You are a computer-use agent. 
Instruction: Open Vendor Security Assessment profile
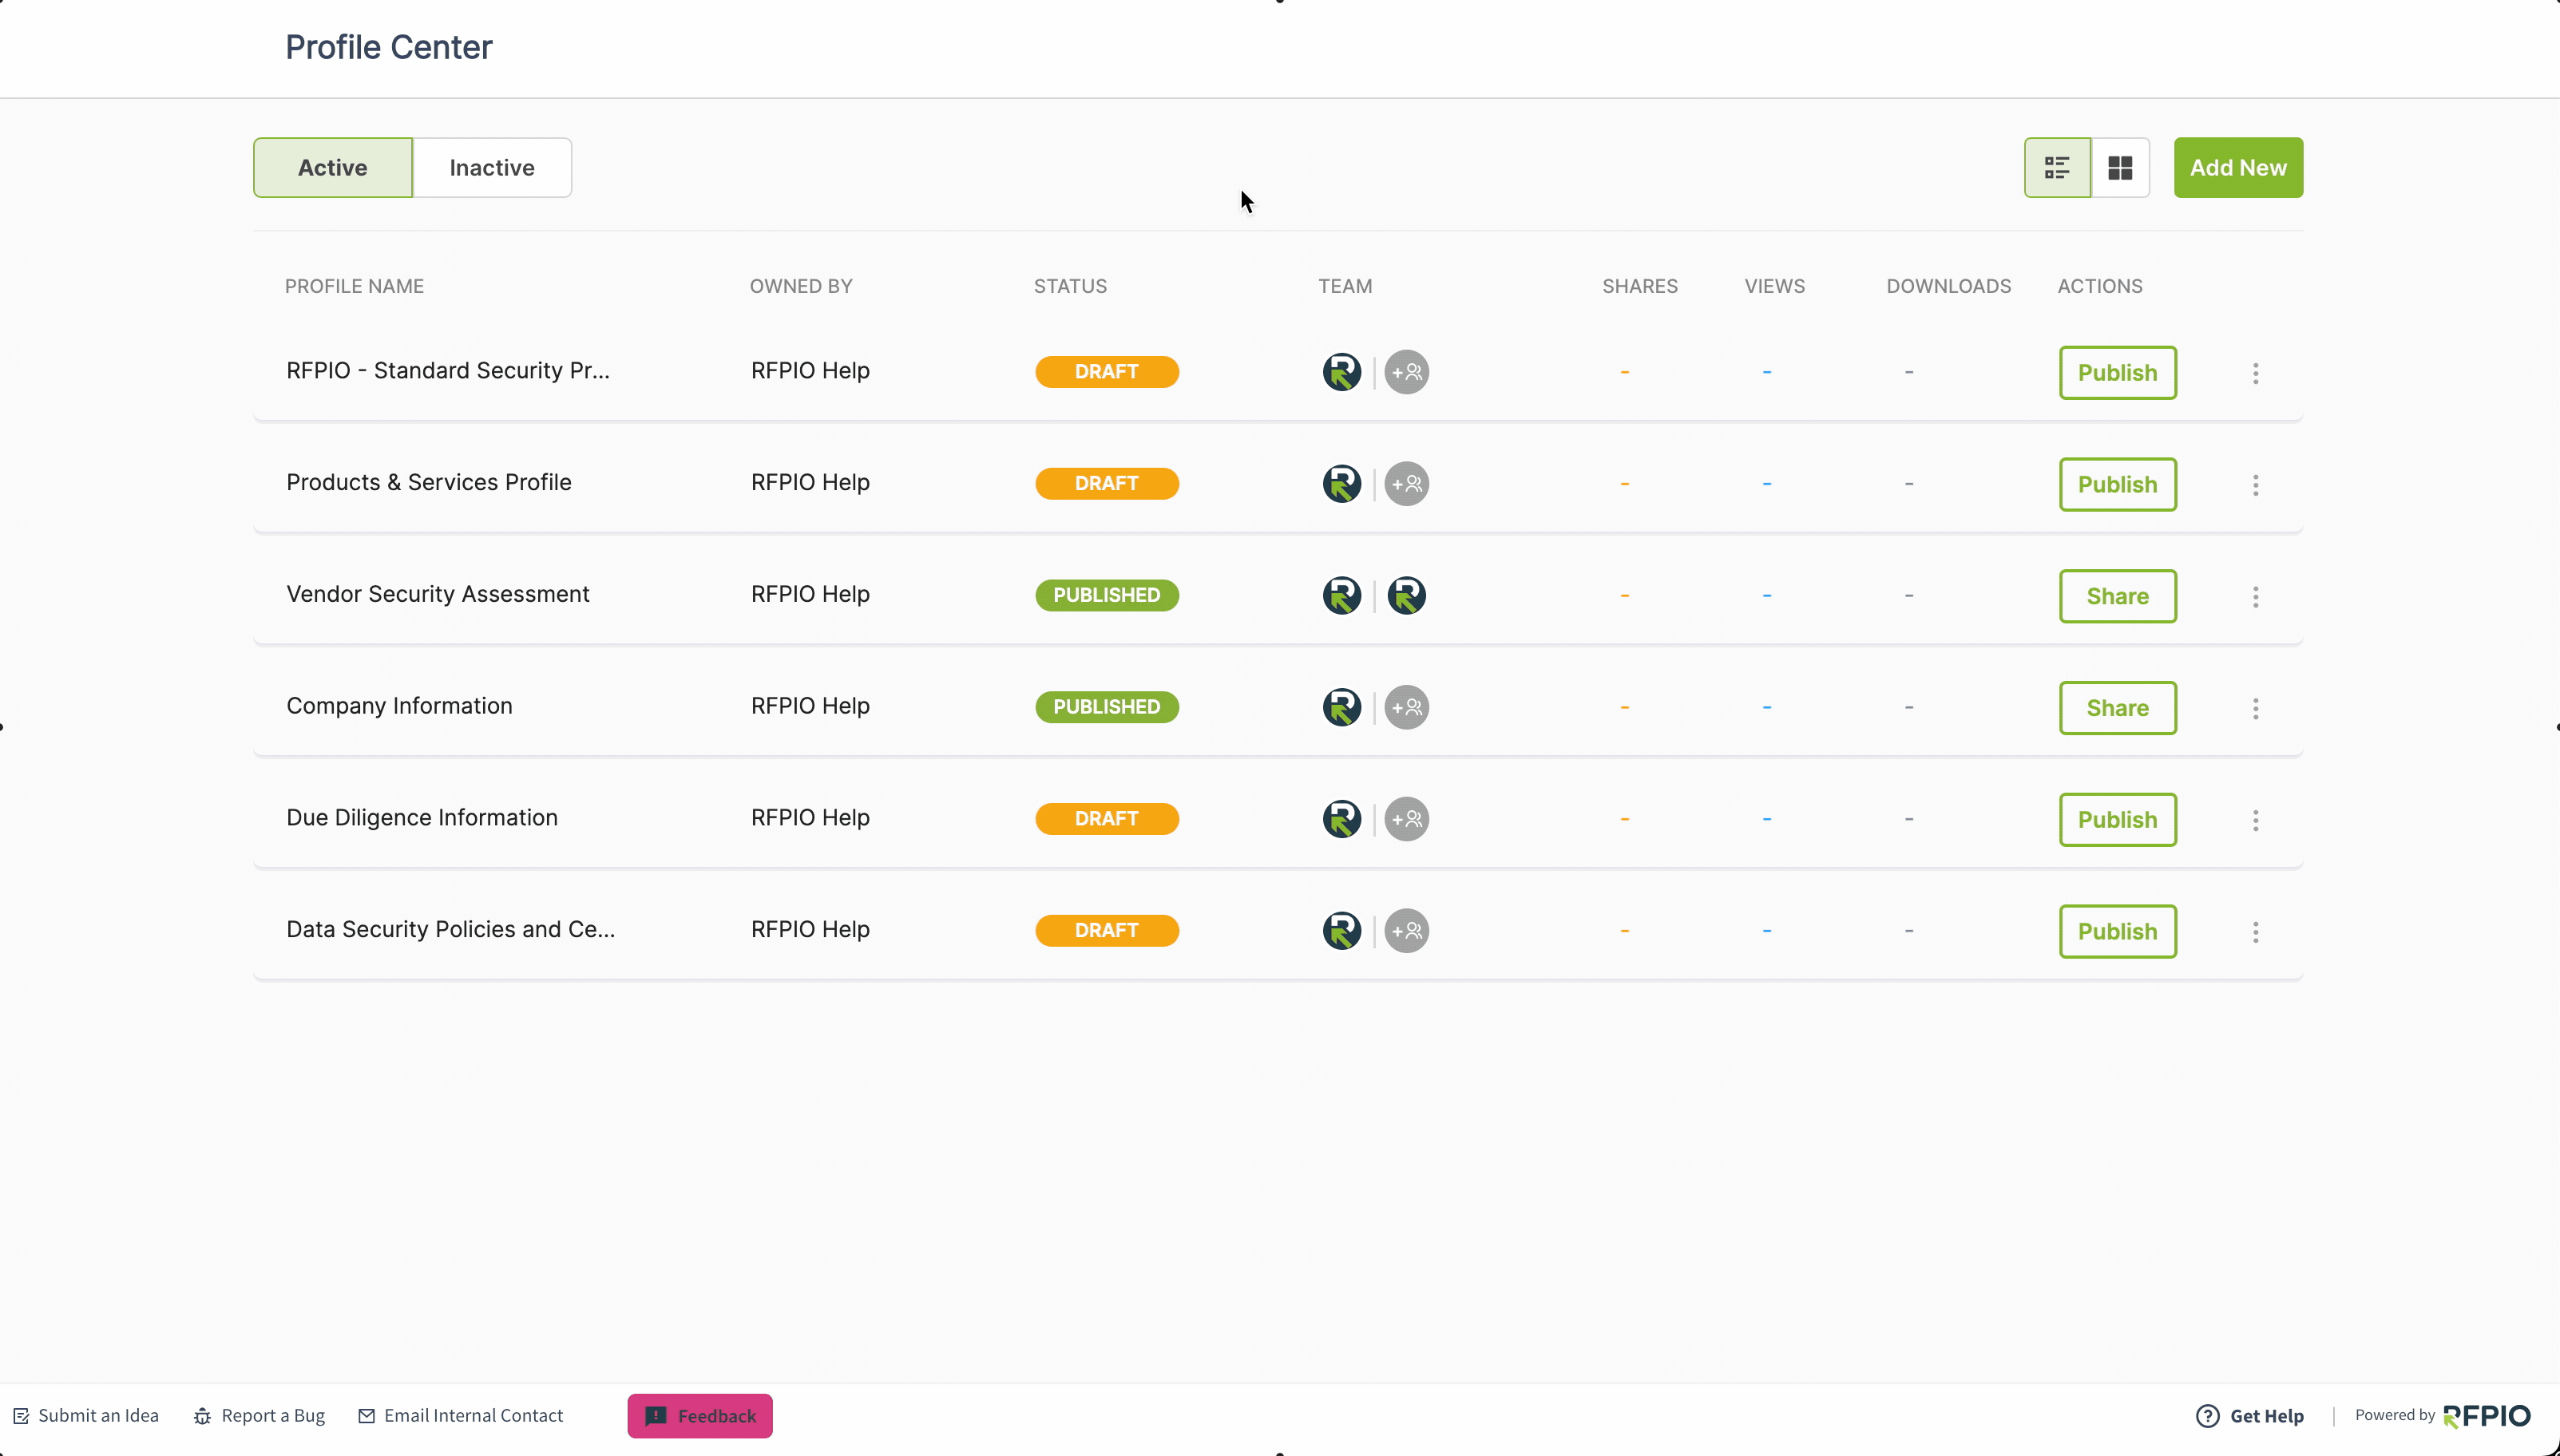tap(438, 594)
